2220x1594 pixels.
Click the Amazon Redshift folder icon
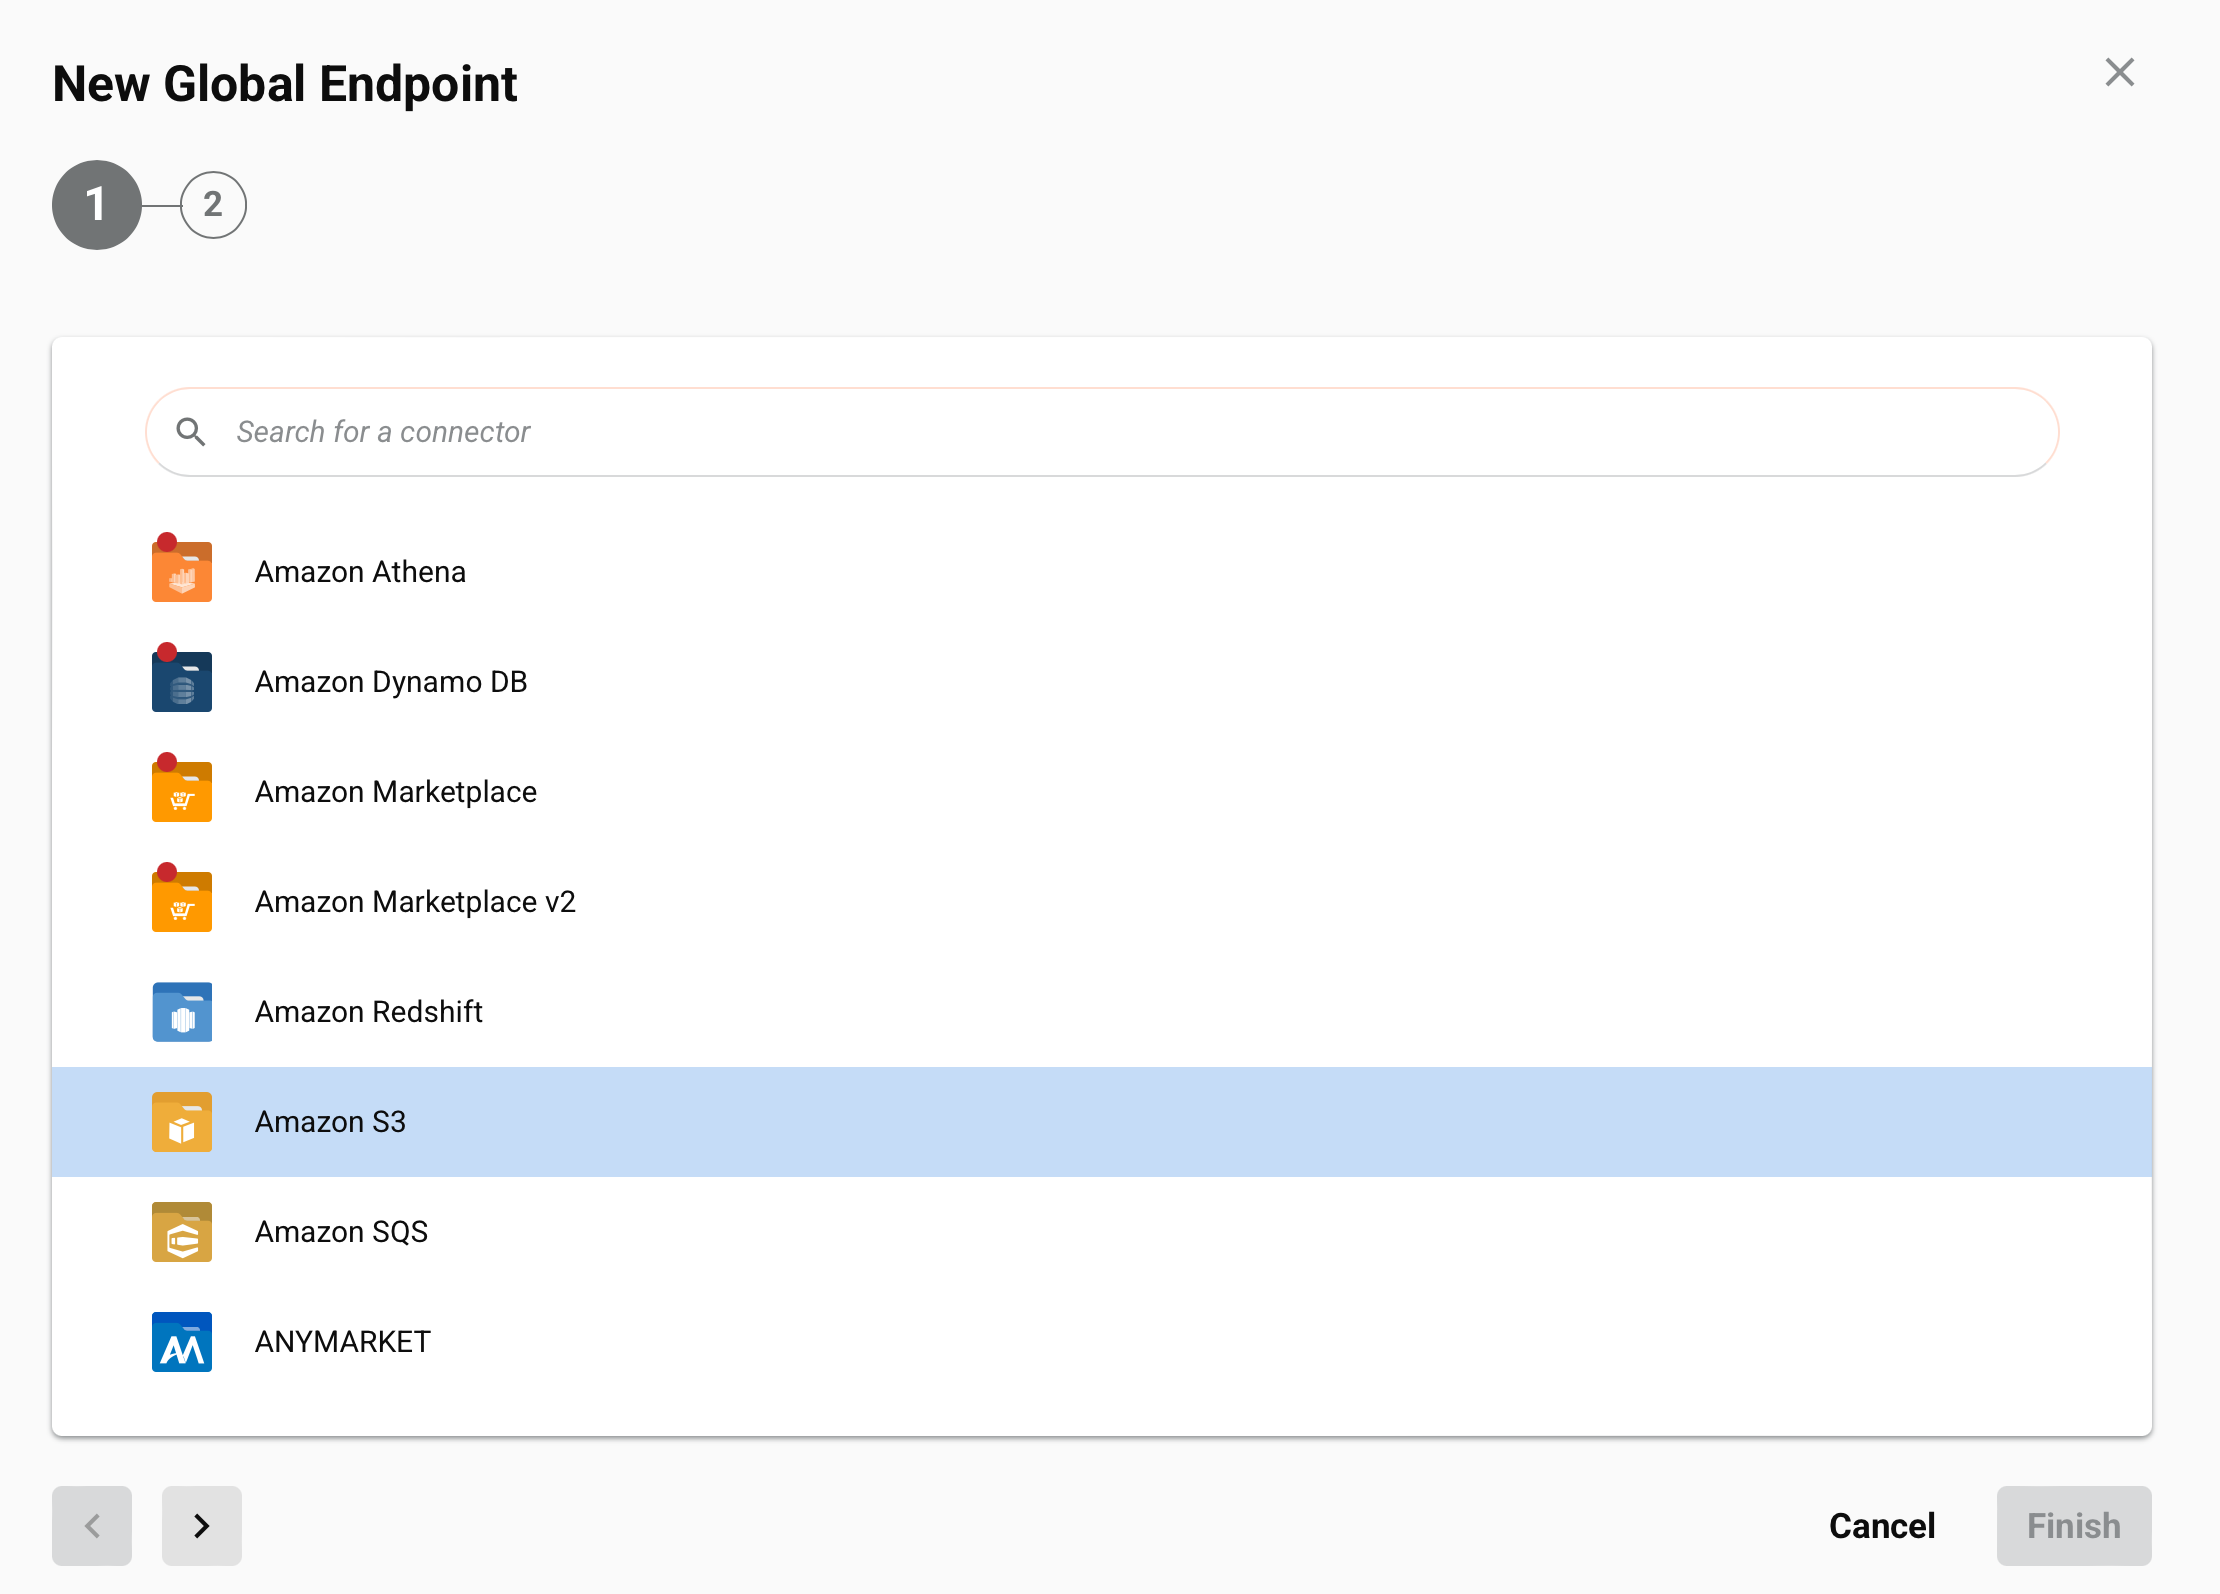click(181, 1011)
